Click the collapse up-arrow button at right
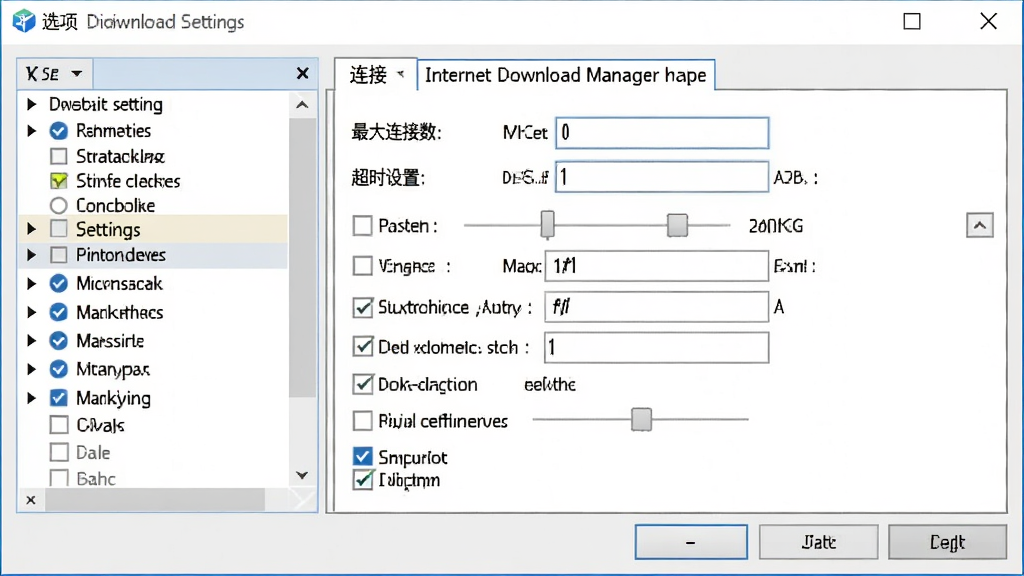The image size is (1024, 576). pos(980,225)
